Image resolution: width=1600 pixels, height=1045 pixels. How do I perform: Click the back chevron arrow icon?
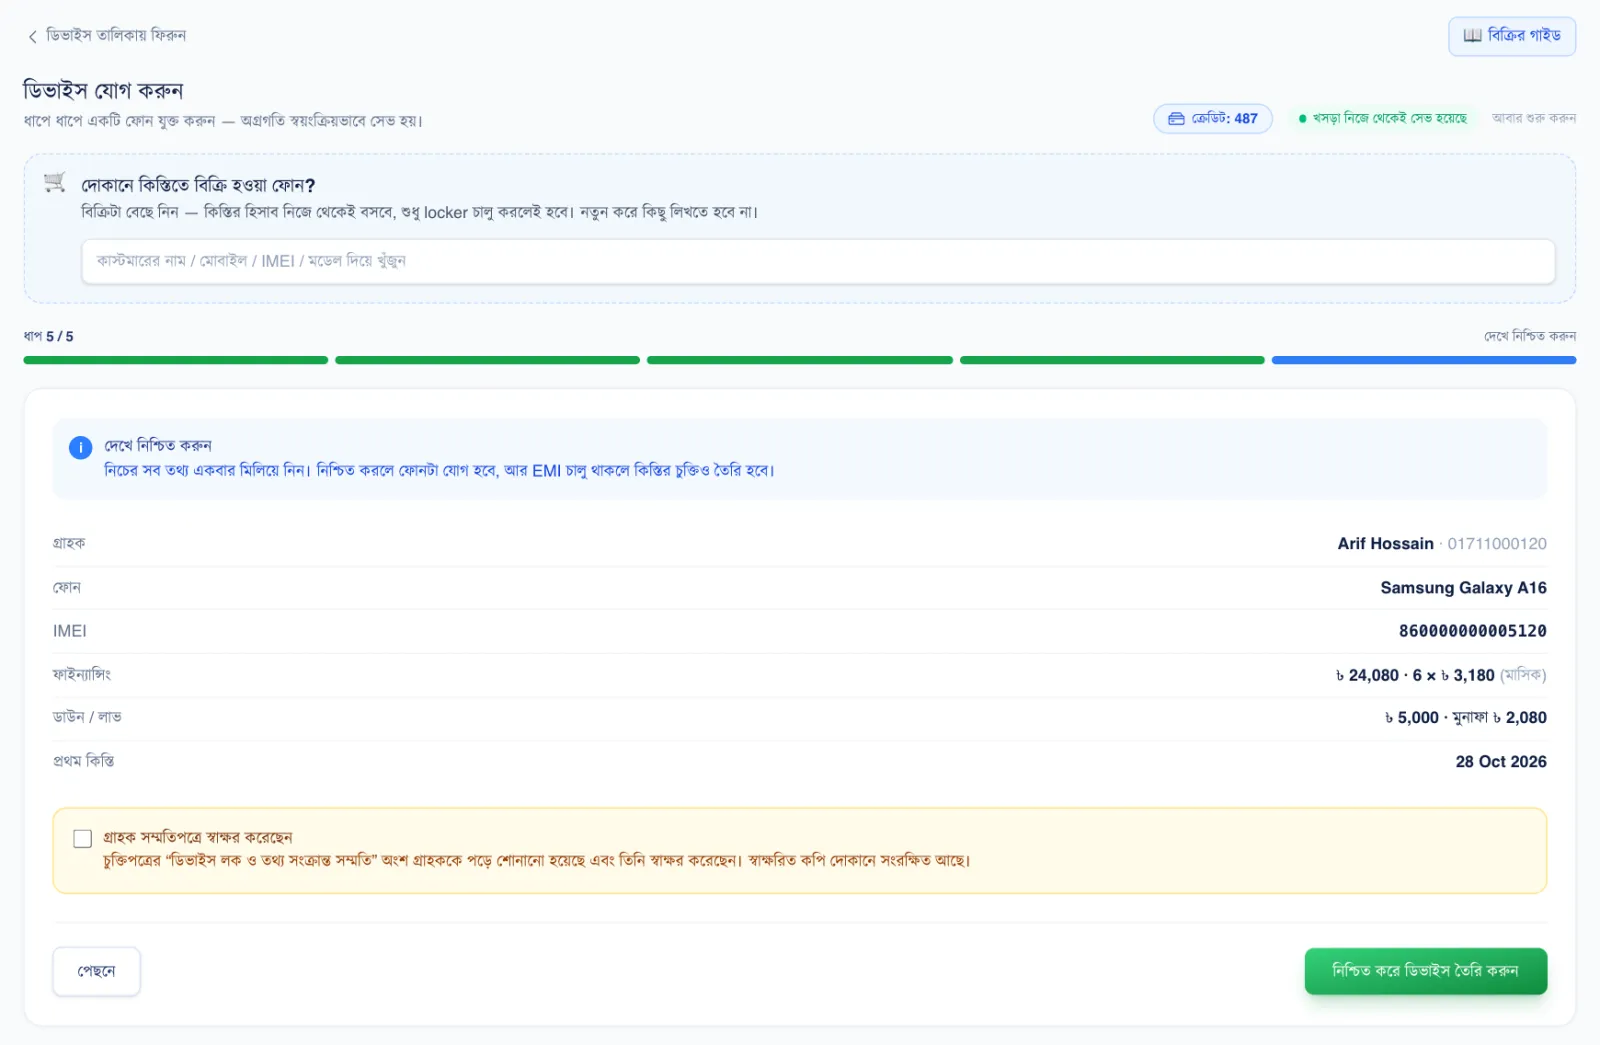pyautogui.click(x=32, y=36)
